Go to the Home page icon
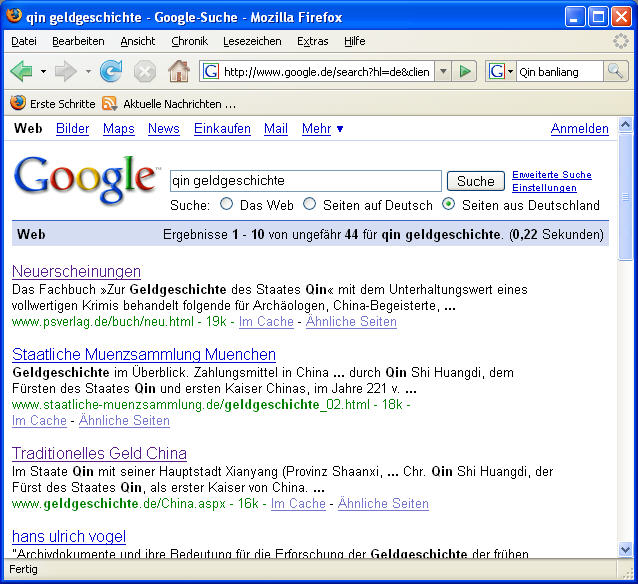Image resolution: width=638 pixels, height=584 pixels. 179,71
